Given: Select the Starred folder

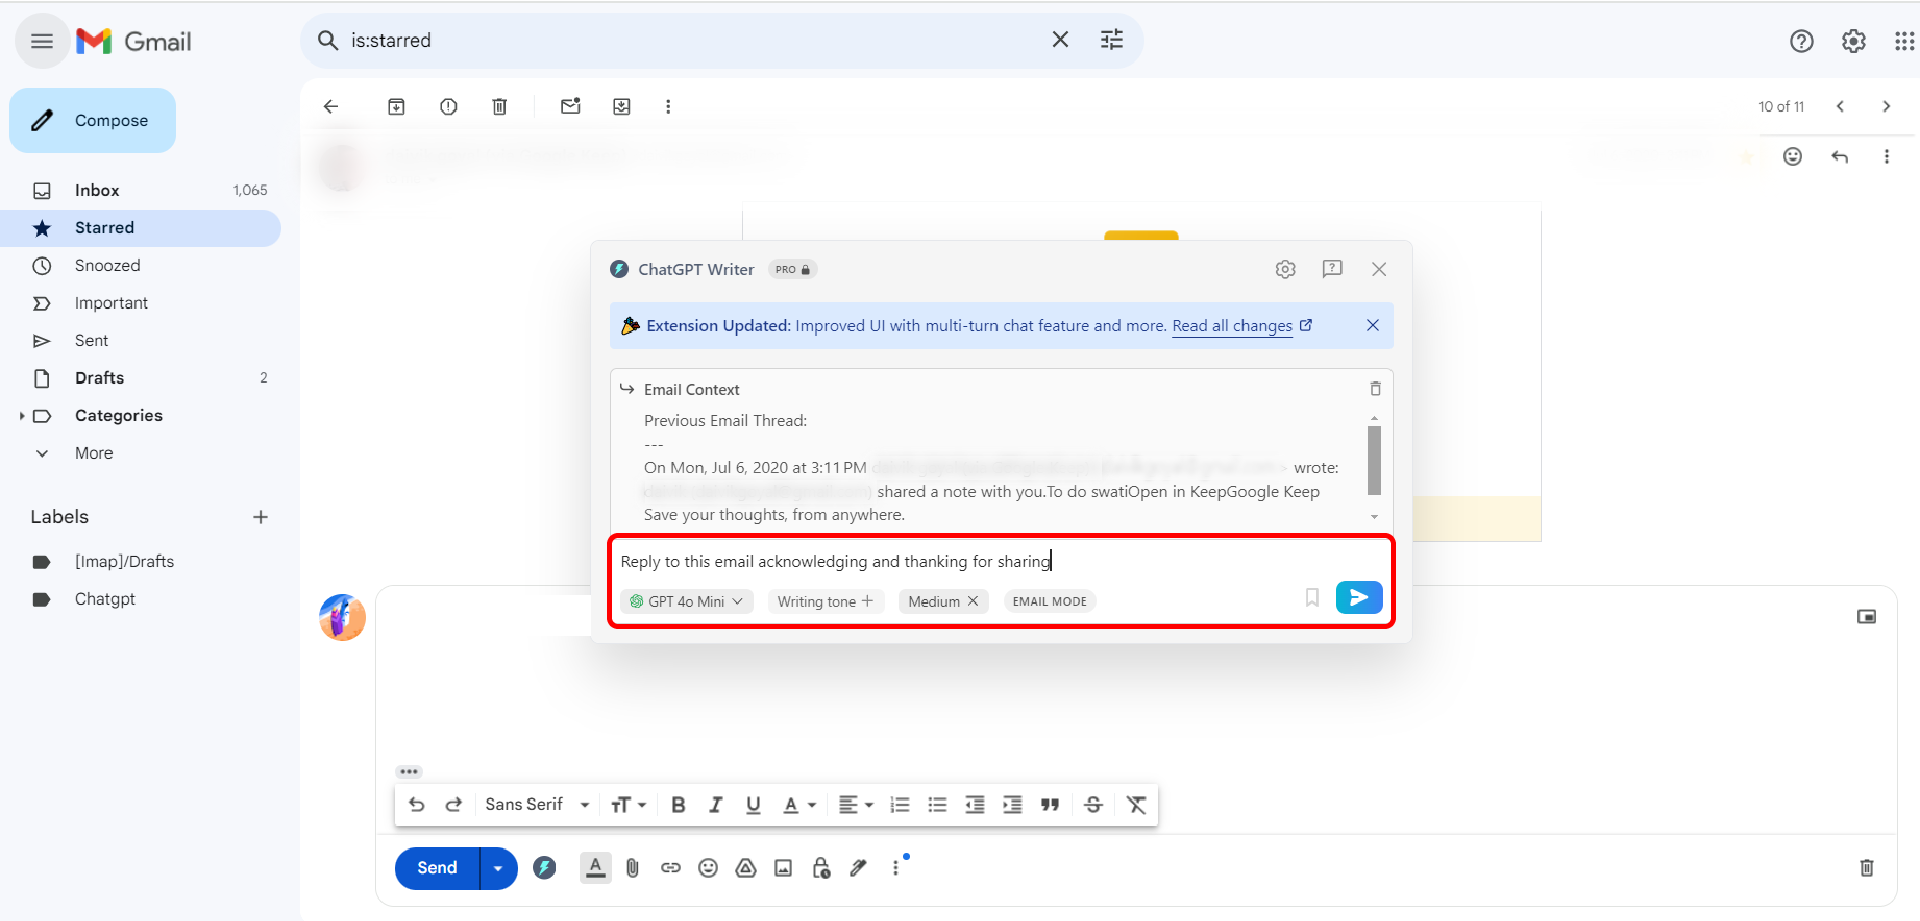Looking at the screenshot, I should coord(140,228).
